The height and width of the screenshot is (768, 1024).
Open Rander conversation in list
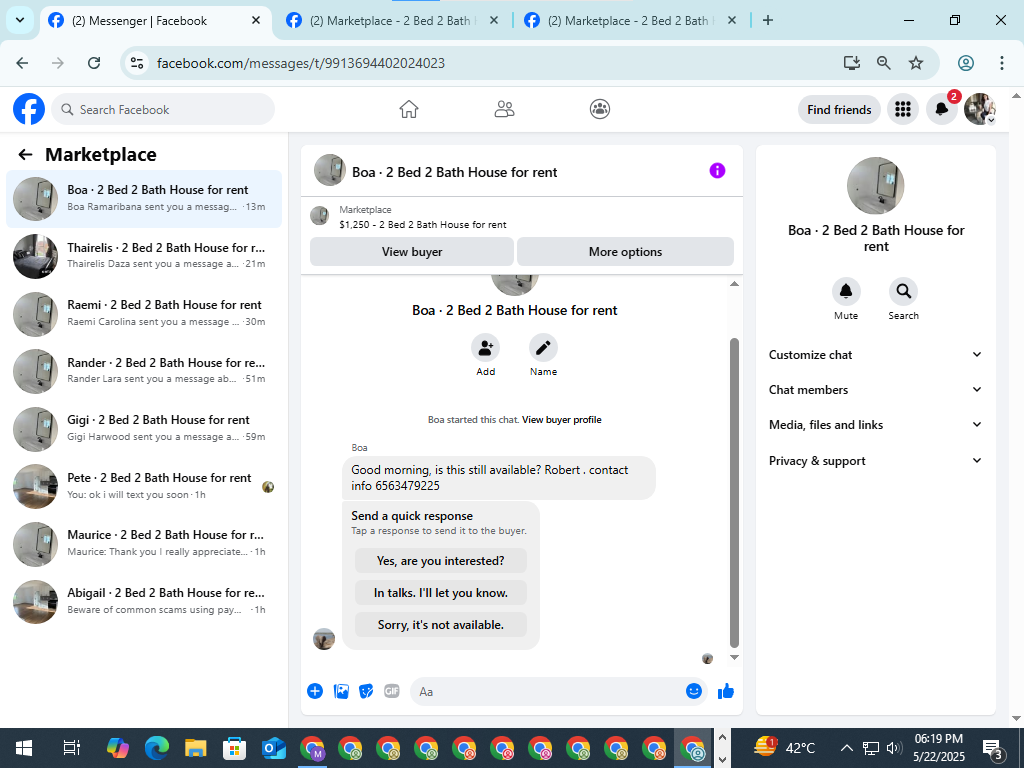[x=144, y=371]
